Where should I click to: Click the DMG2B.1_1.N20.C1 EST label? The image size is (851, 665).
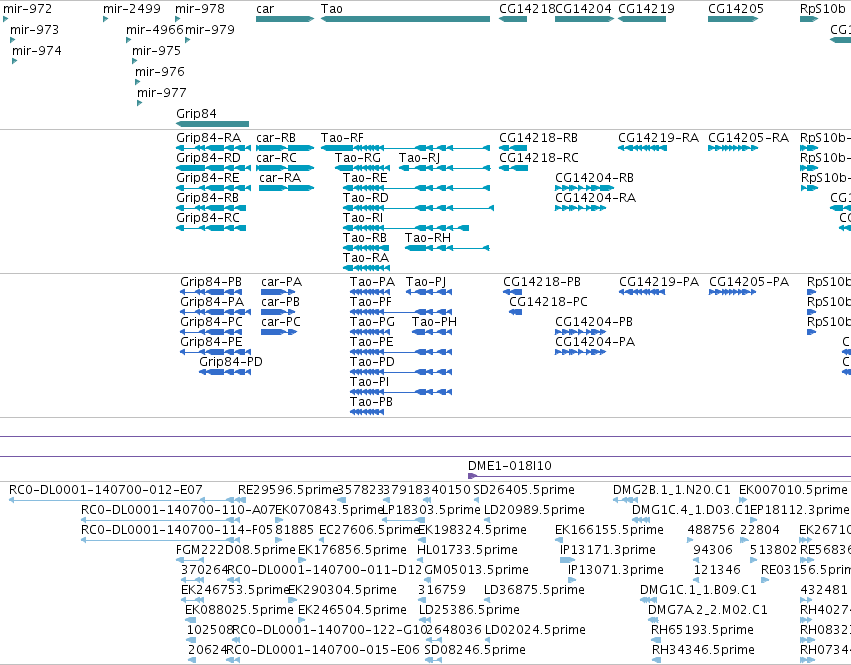672,490
